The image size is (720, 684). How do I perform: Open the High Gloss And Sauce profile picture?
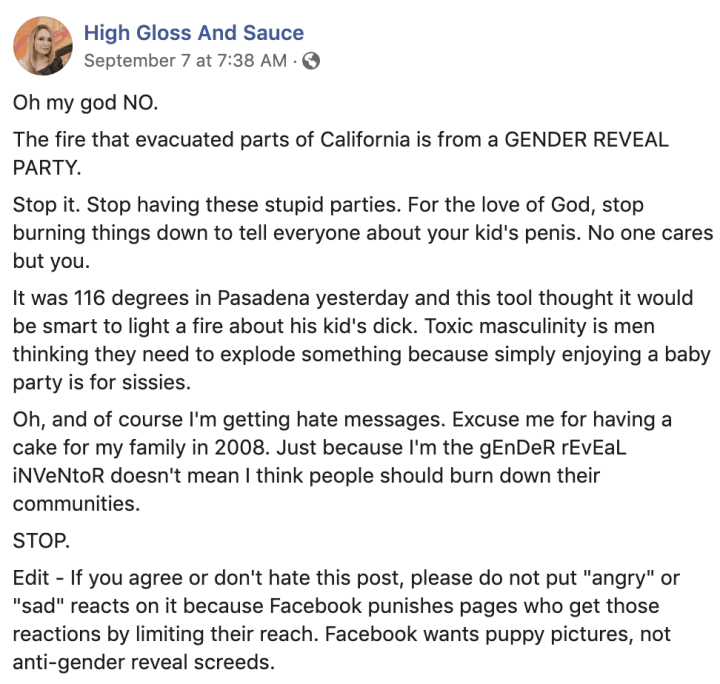(43, 46)
